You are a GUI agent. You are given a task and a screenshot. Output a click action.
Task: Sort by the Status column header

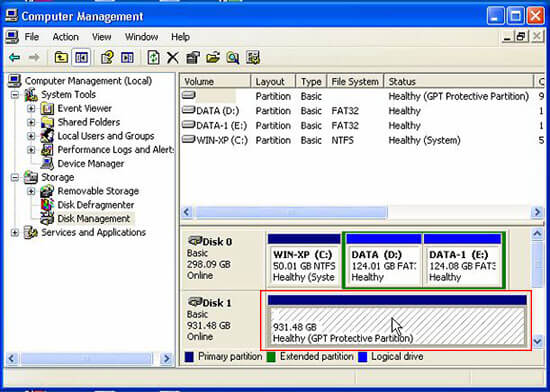coord(459,82)
